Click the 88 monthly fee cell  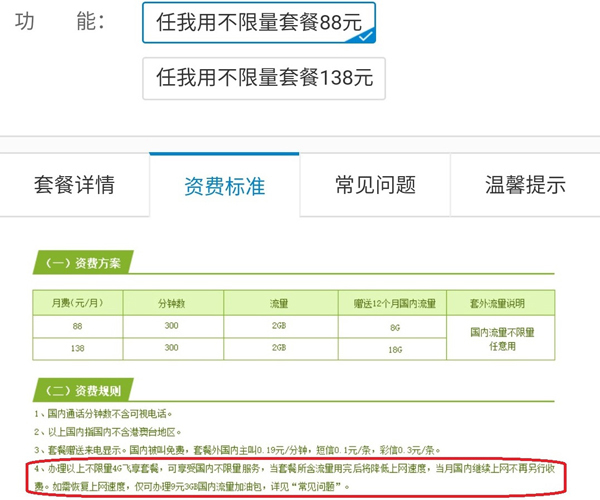pyautogui.click(x=78, y=326)
